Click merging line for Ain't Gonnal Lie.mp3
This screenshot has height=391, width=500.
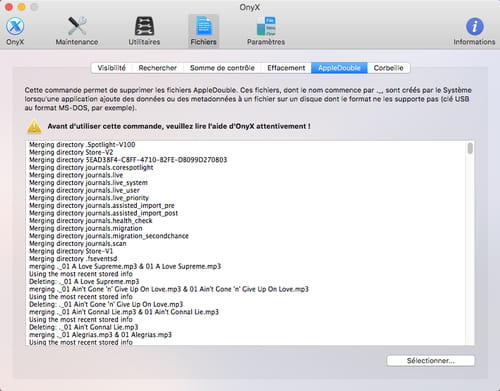pos(124,312)
